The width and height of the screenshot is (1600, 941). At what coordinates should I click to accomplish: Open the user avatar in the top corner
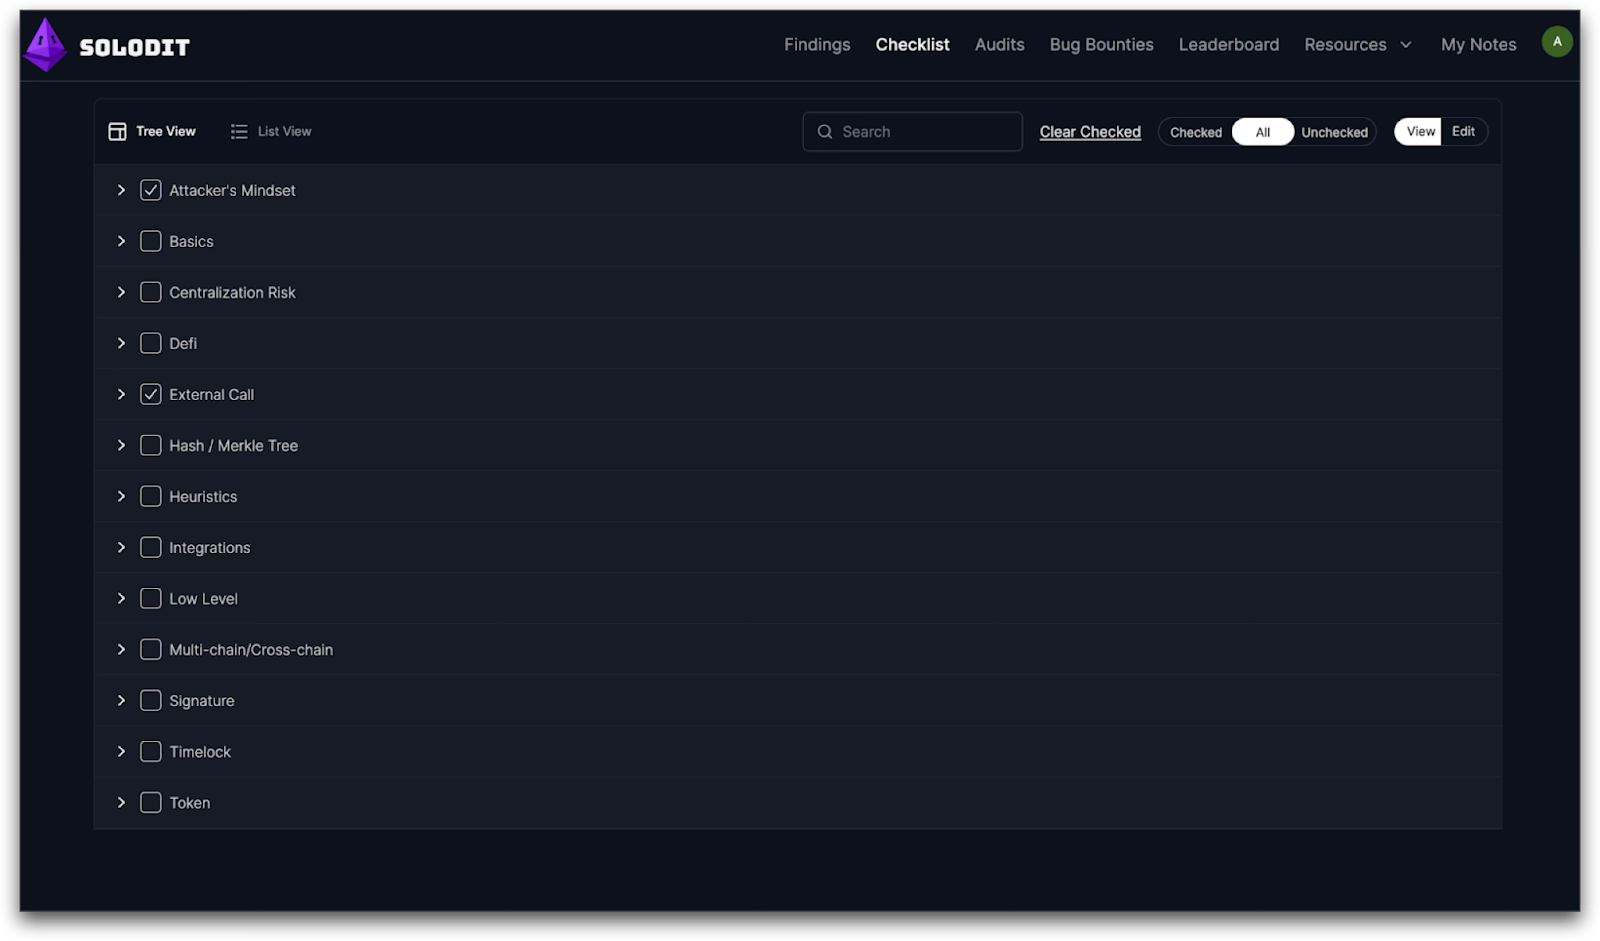pos(1556,42)
